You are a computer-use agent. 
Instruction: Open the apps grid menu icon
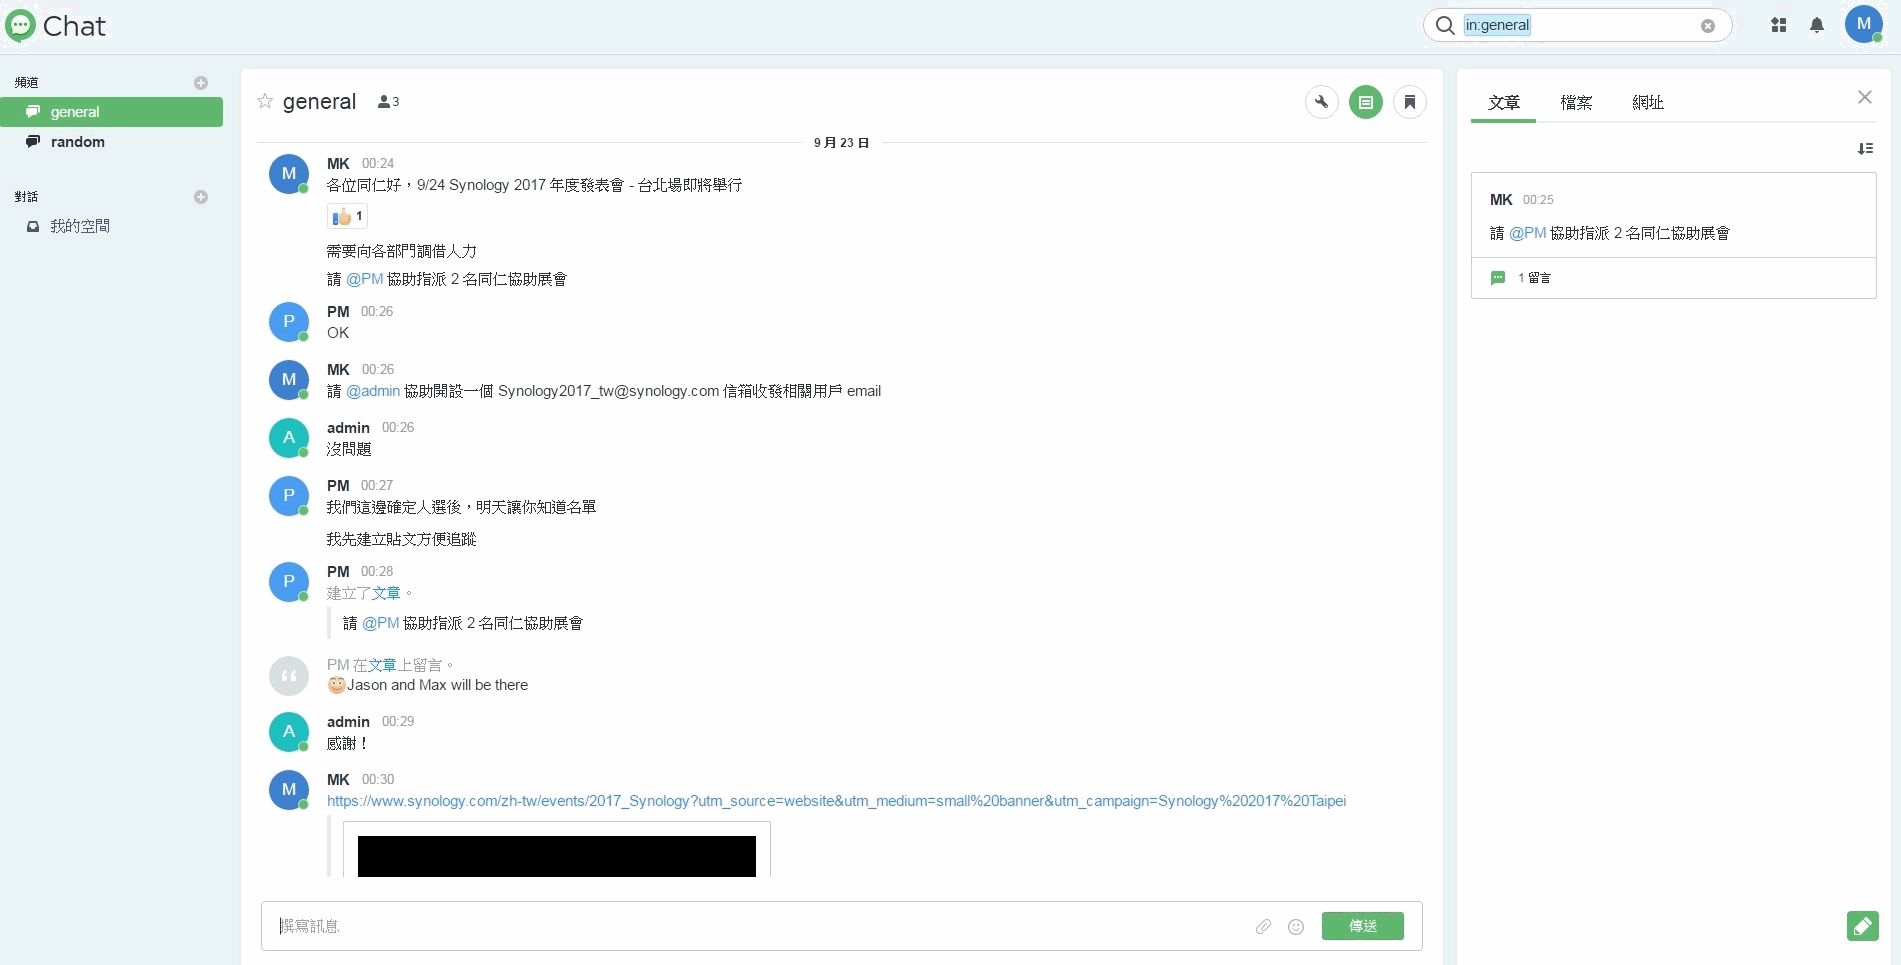click(1778, 26)
